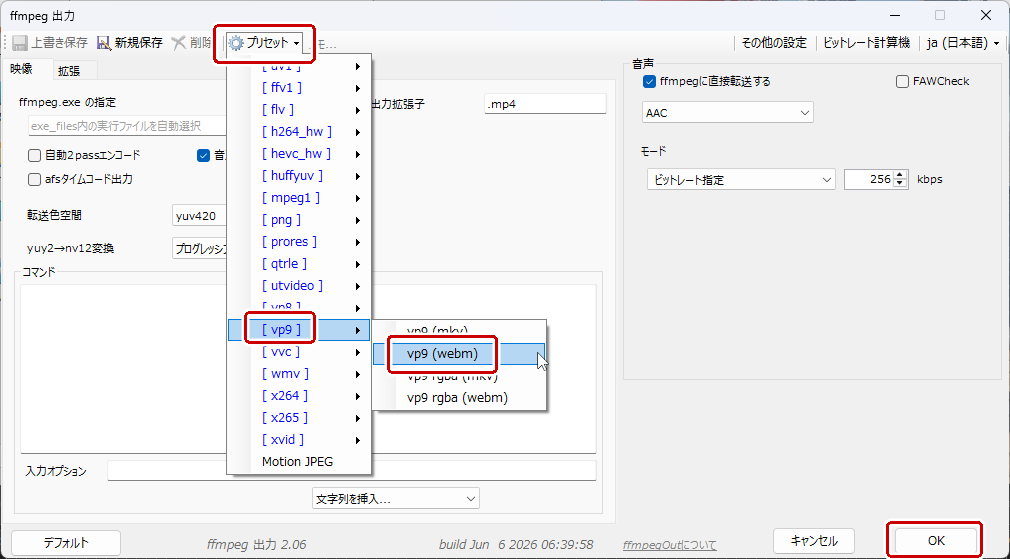Select the [ vp9 ] preset entry
The height and width of the screenshot is (559, 1010).
[x=299, y=330]
